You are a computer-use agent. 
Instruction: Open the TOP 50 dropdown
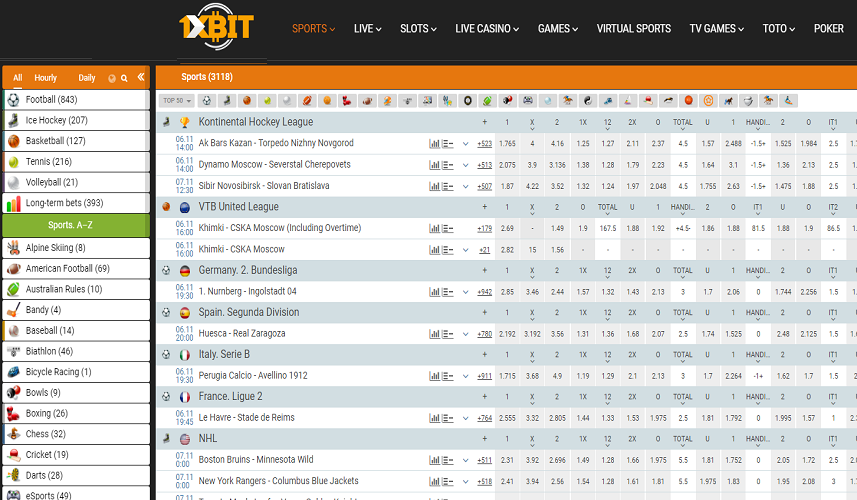[177, 101]
